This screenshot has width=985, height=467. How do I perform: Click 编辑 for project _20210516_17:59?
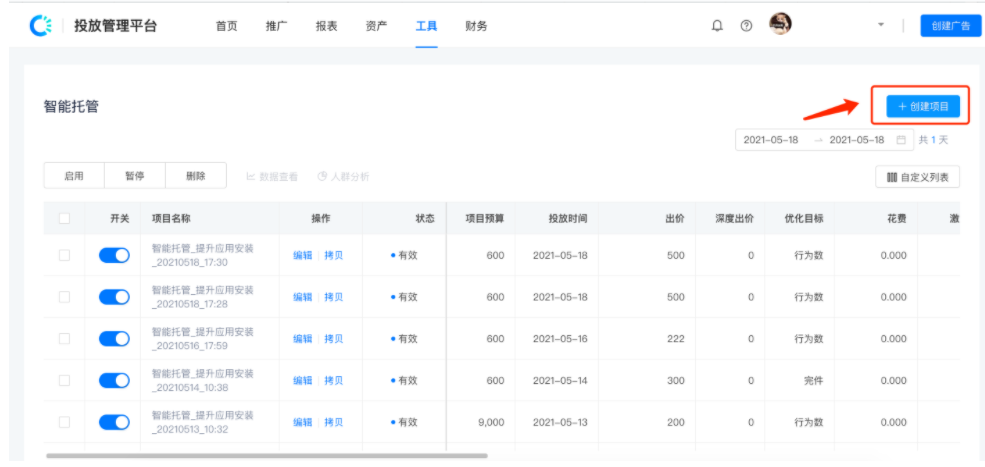(302, 339)
